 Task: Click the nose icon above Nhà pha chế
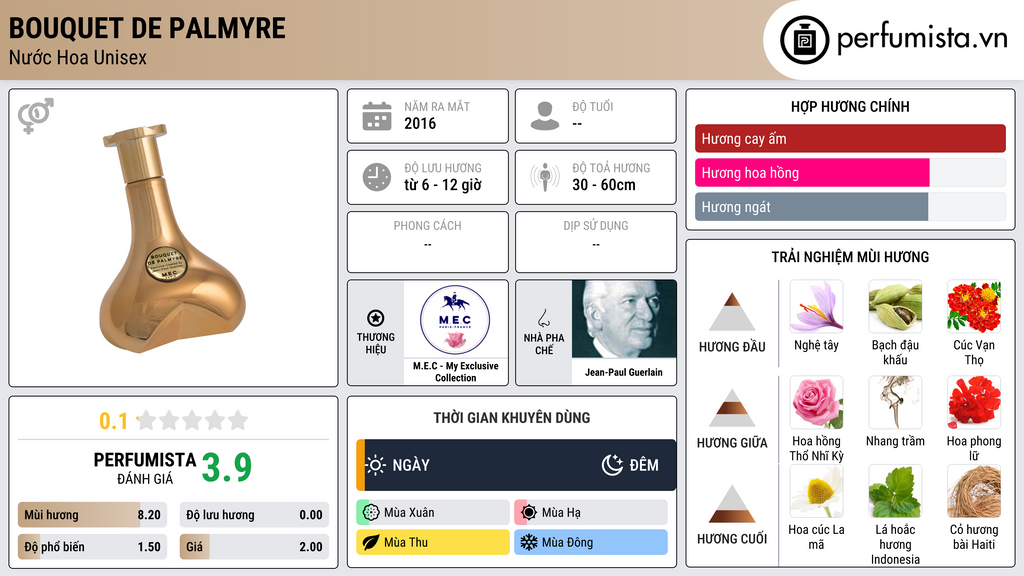point(543,318)
